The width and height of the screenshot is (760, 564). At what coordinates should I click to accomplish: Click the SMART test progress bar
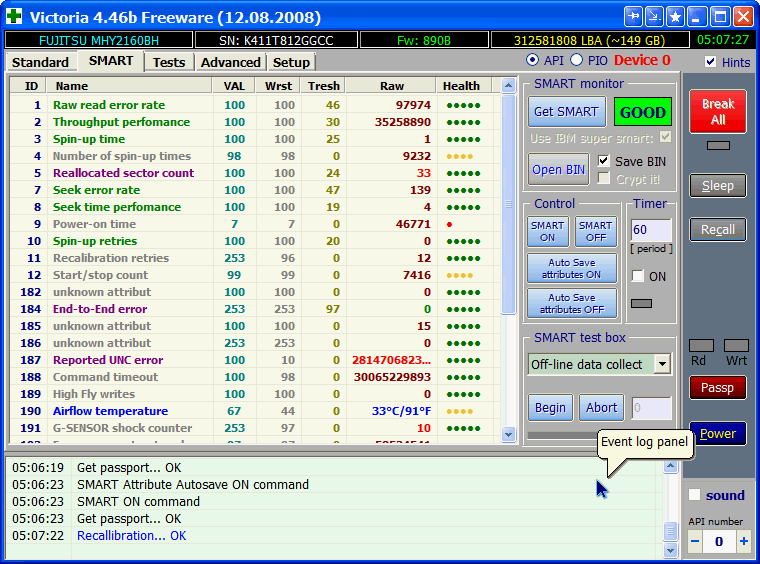tap(565, 436)
